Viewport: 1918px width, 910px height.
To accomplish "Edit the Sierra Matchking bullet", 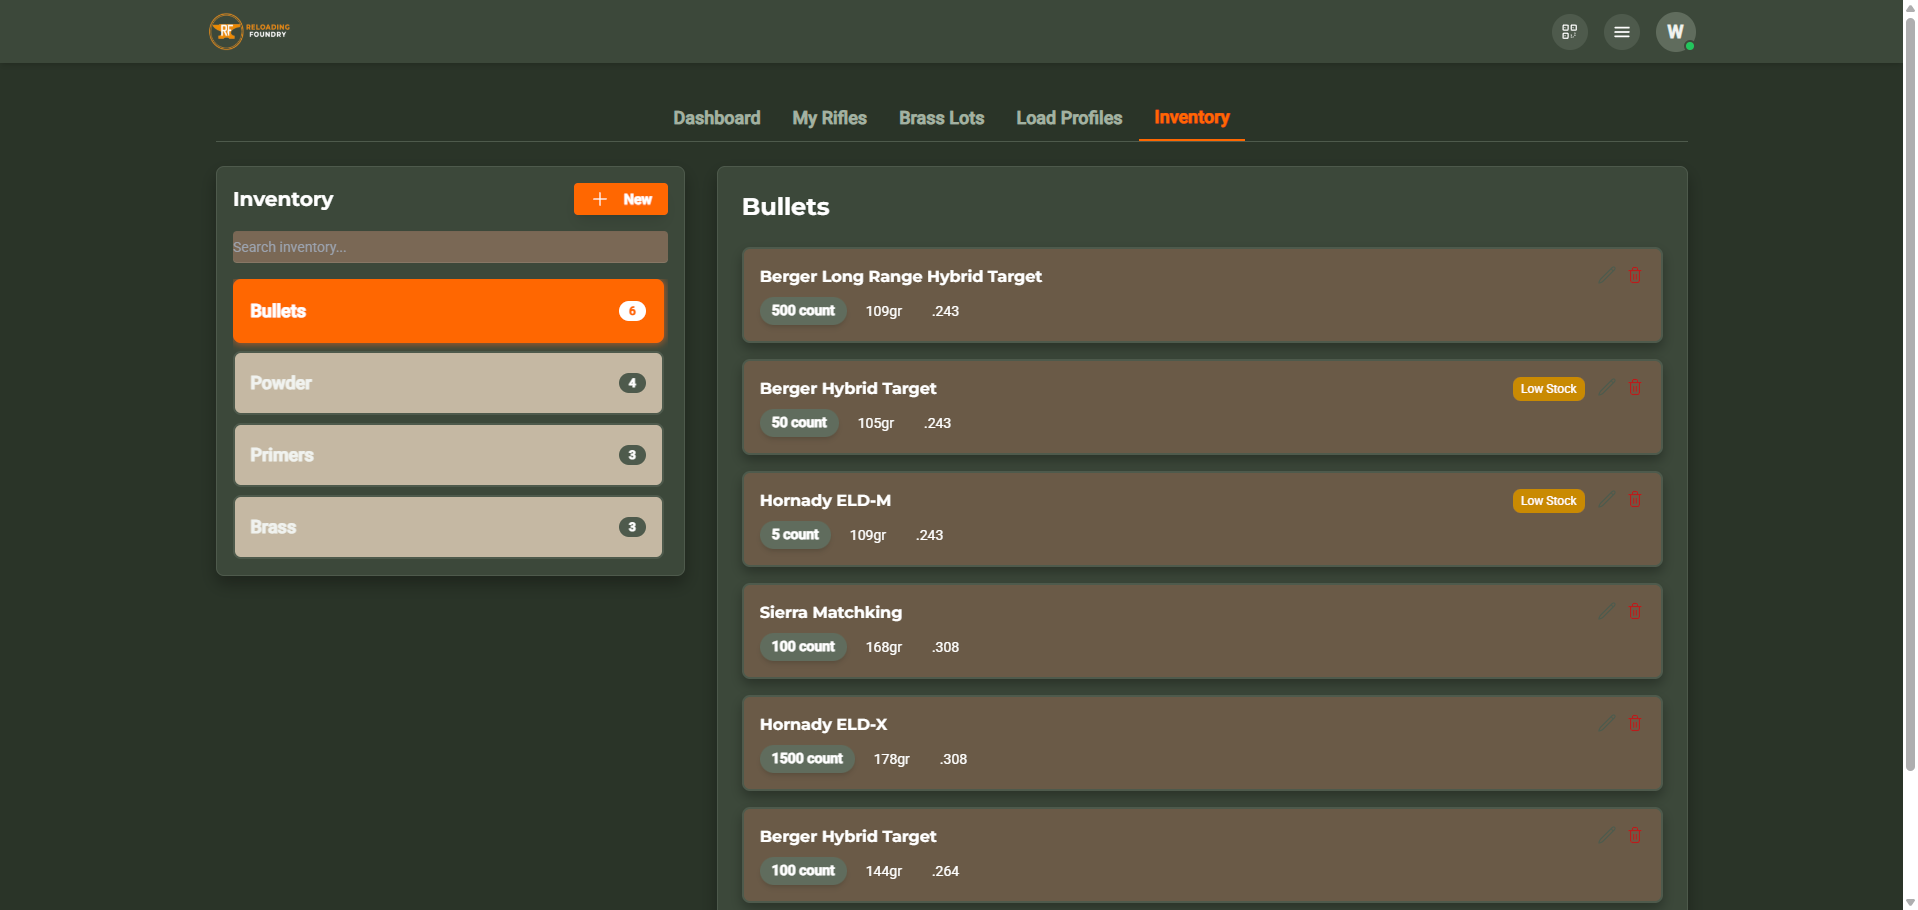I will (x=1607, y=610).
